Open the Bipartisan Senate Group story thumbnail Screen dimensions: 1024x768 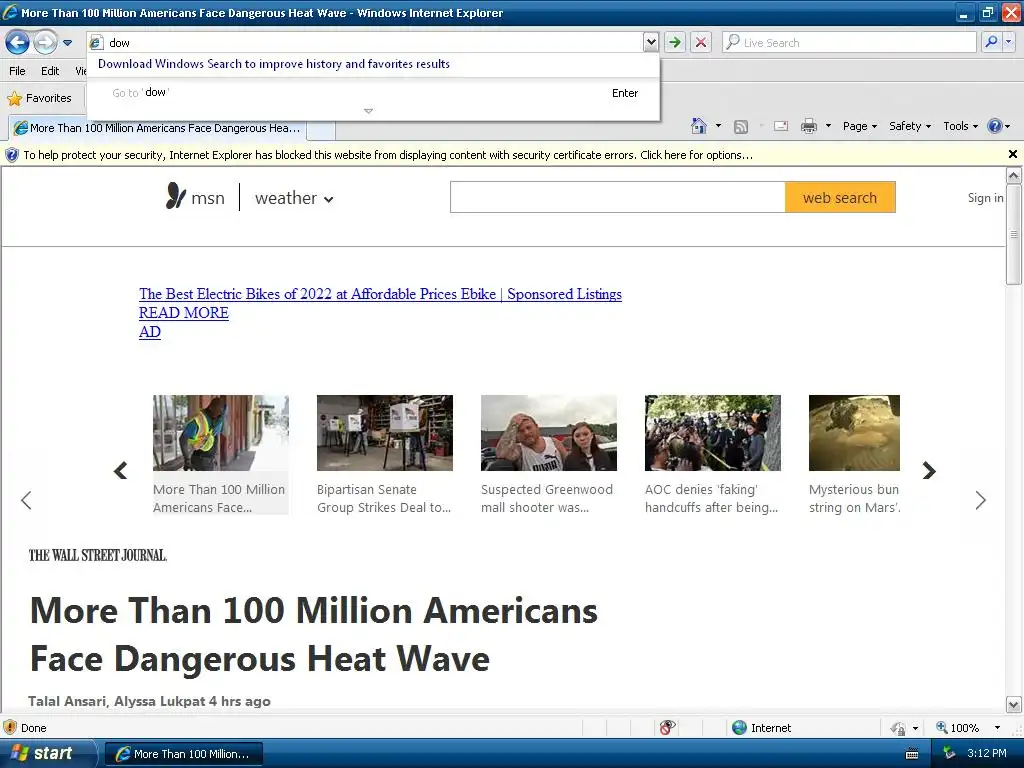click(x=385, y=432)
